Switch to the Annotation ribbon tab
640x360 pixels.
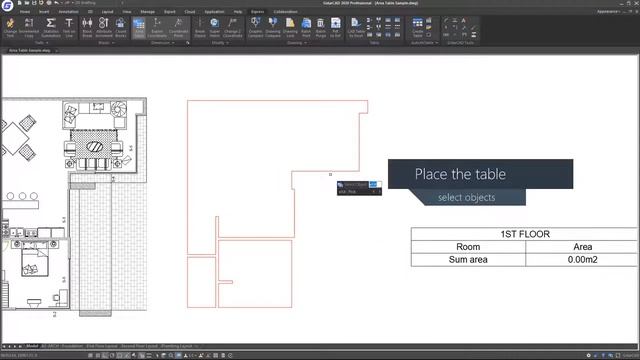69,11
